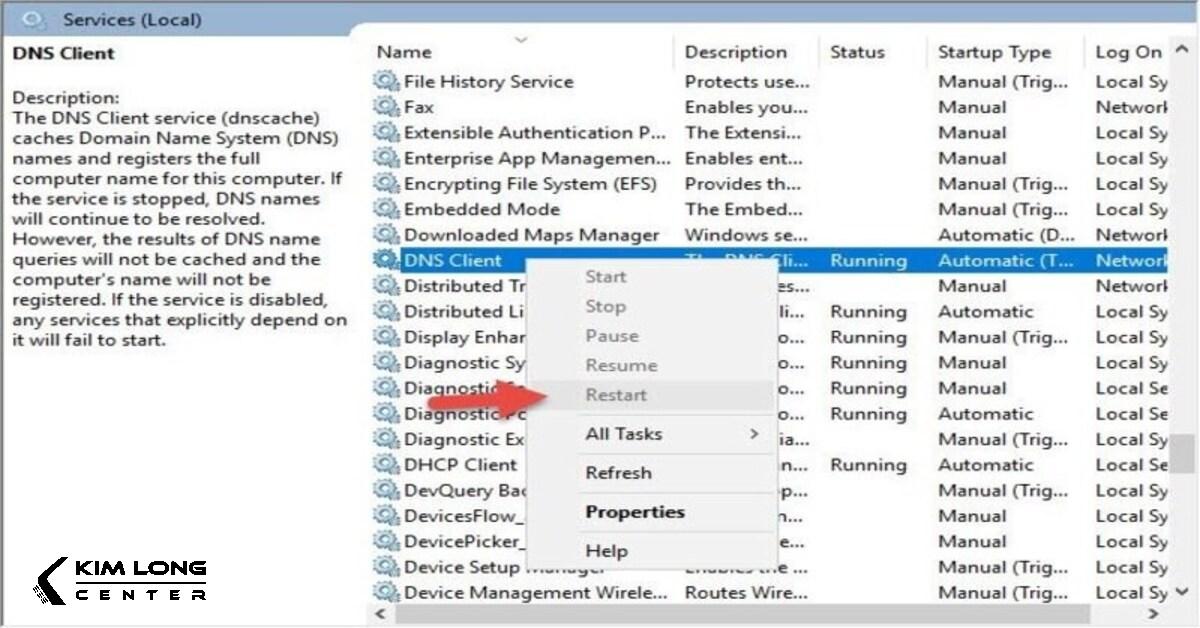1200x628 pixels.
Task: Sort services by the Name column header
Action: pyautogui.click(x=404, y=52)
